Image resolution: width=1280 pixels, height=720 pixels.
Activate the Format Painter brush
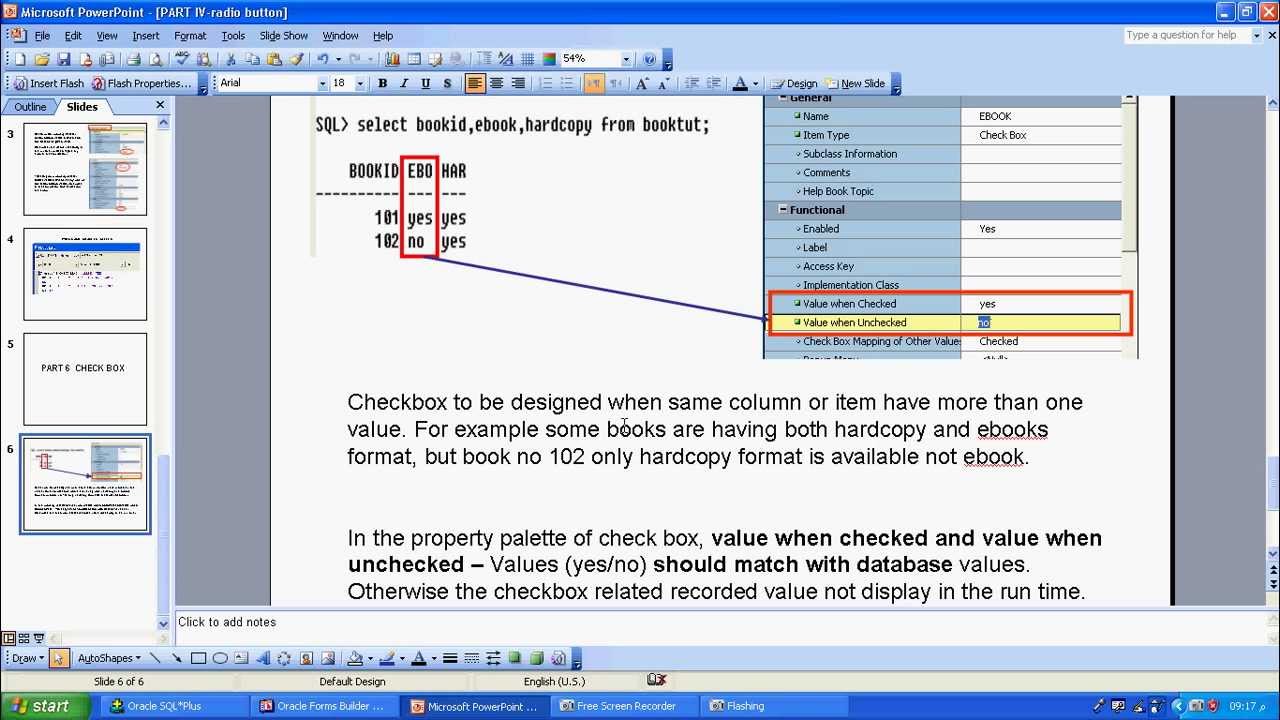tap(297, 59)
